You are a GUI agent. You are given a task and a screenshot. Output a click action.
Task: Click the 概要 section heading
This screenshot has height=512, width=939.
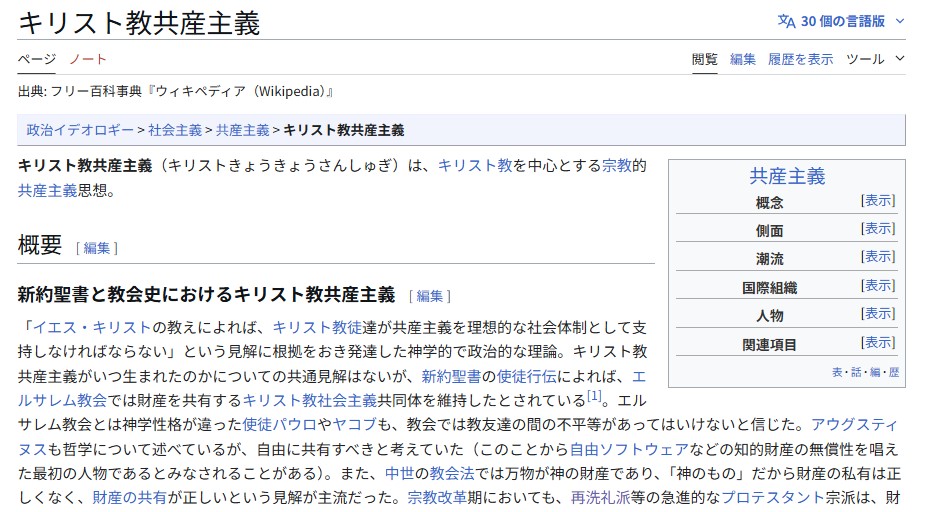click(x=40, y=245)
